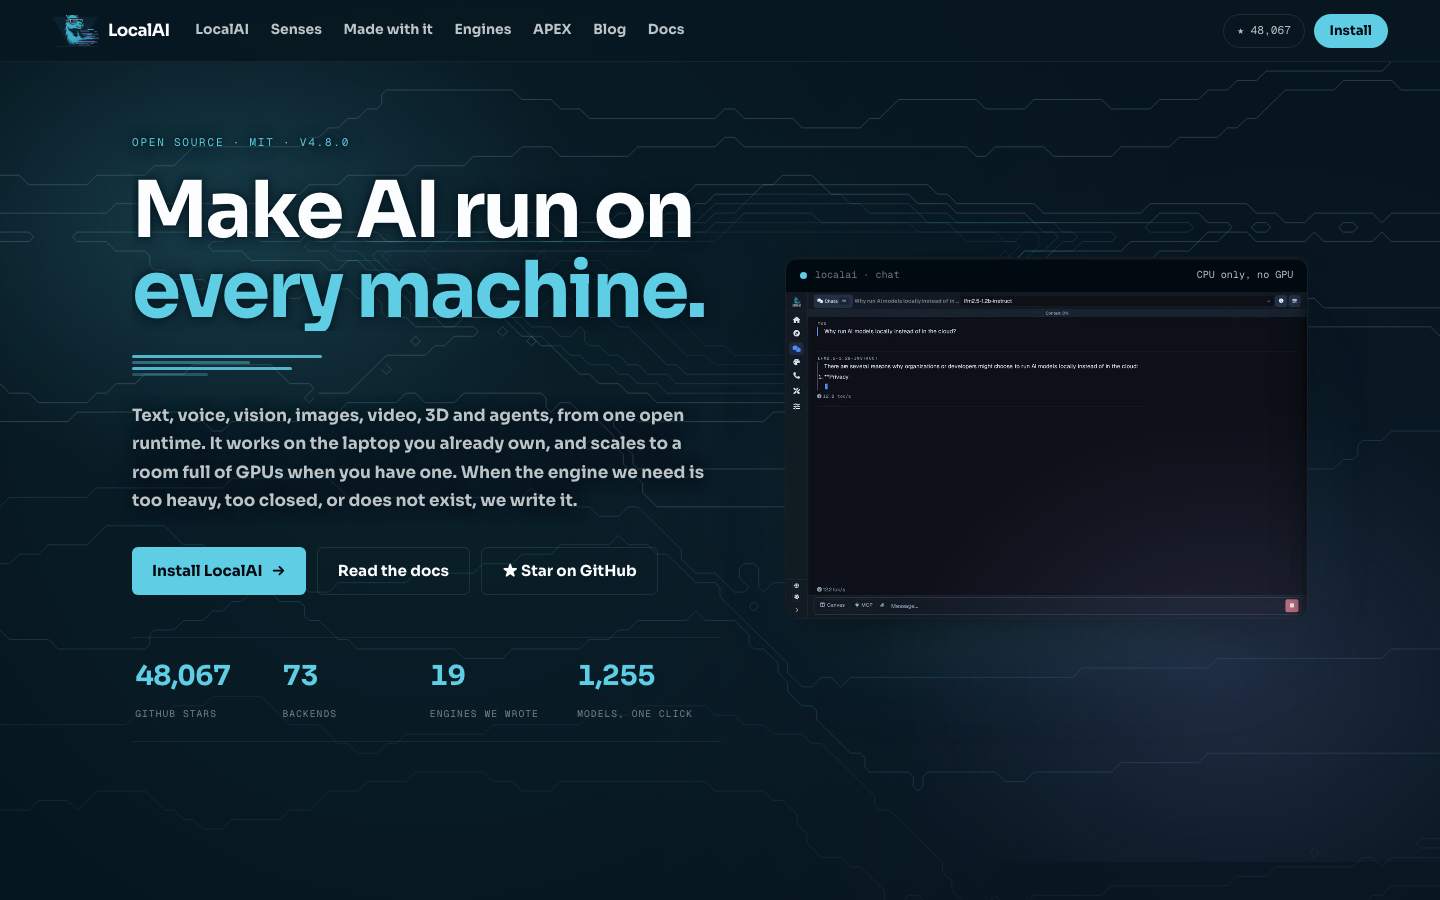Open the LocalAI nav menu item
The image size is (1440, 900).
(x=222, y=29)
